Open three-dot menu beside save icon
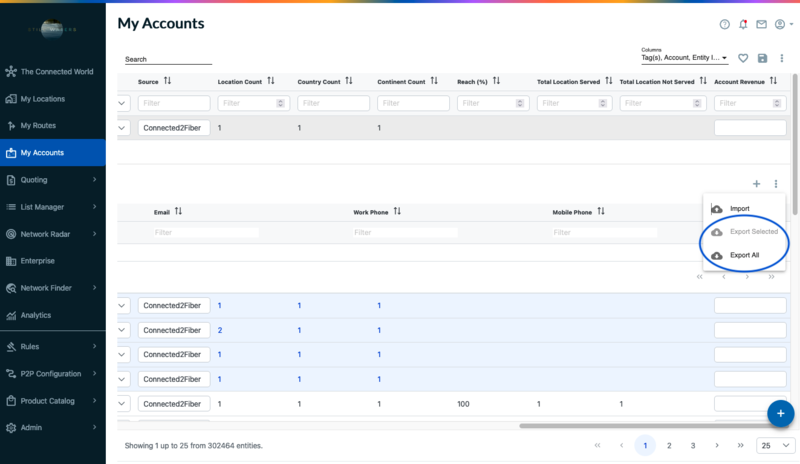 click(x=782, y=59)
